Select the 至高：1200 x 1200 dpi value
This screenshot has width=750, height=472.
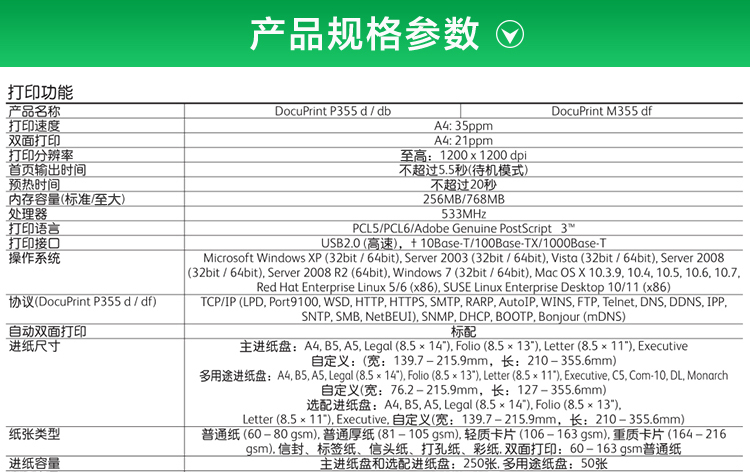tap(463, 155)
